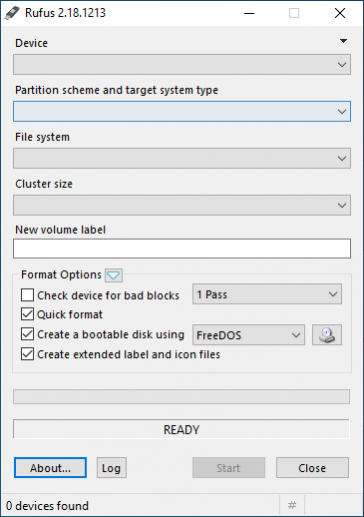Screen dimensions: 364x517
Task: Click the READY status field
Action: pos(181,429)
